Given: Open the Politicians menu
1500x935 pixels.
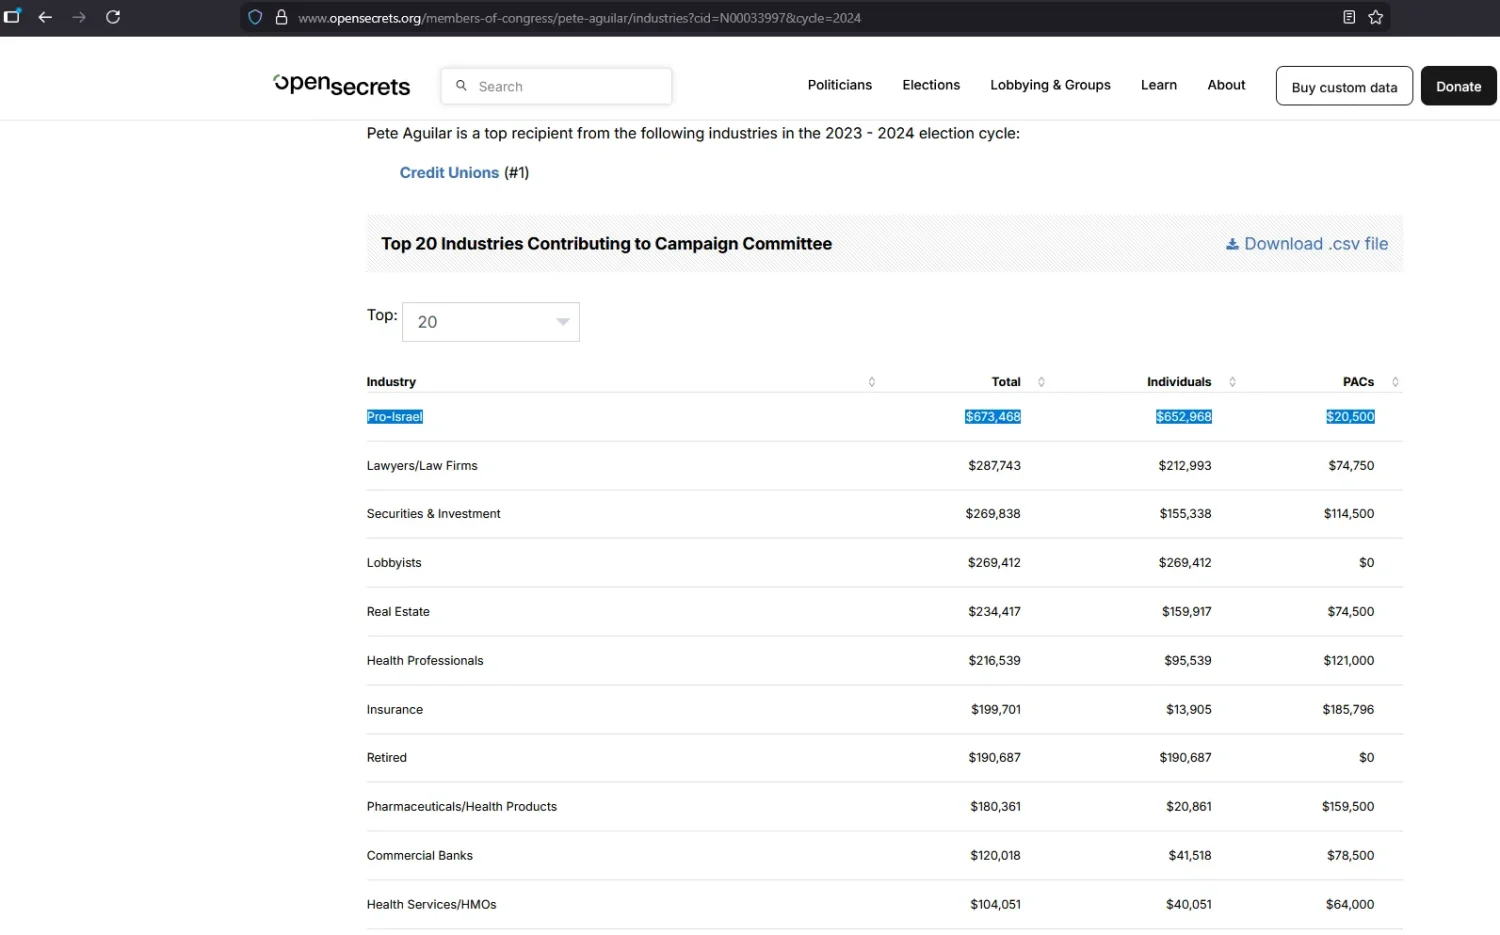Looking at the screenshot, I should click(840, 85).
